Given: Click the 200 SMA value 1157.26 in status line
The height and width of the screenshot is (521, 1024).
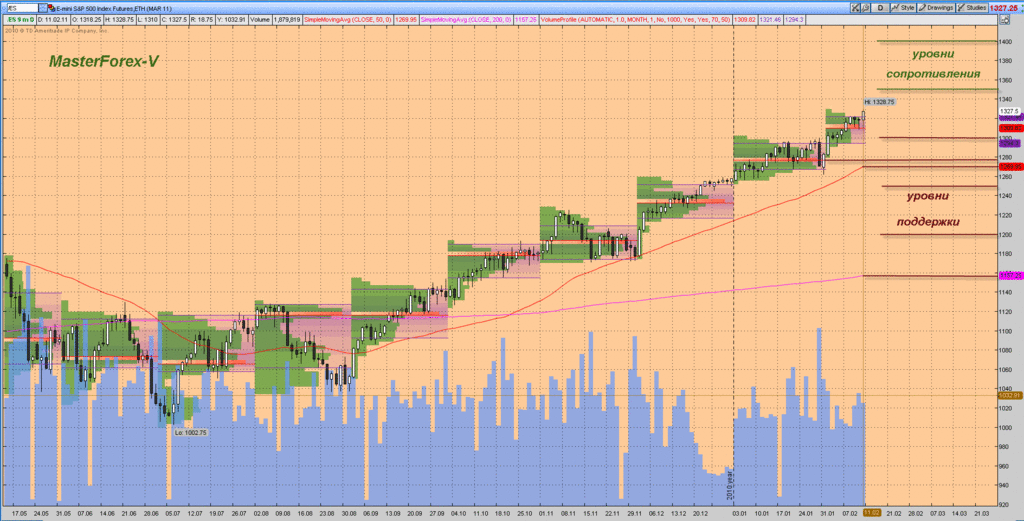Looking at the screenshot, I should tap(526, 20).
